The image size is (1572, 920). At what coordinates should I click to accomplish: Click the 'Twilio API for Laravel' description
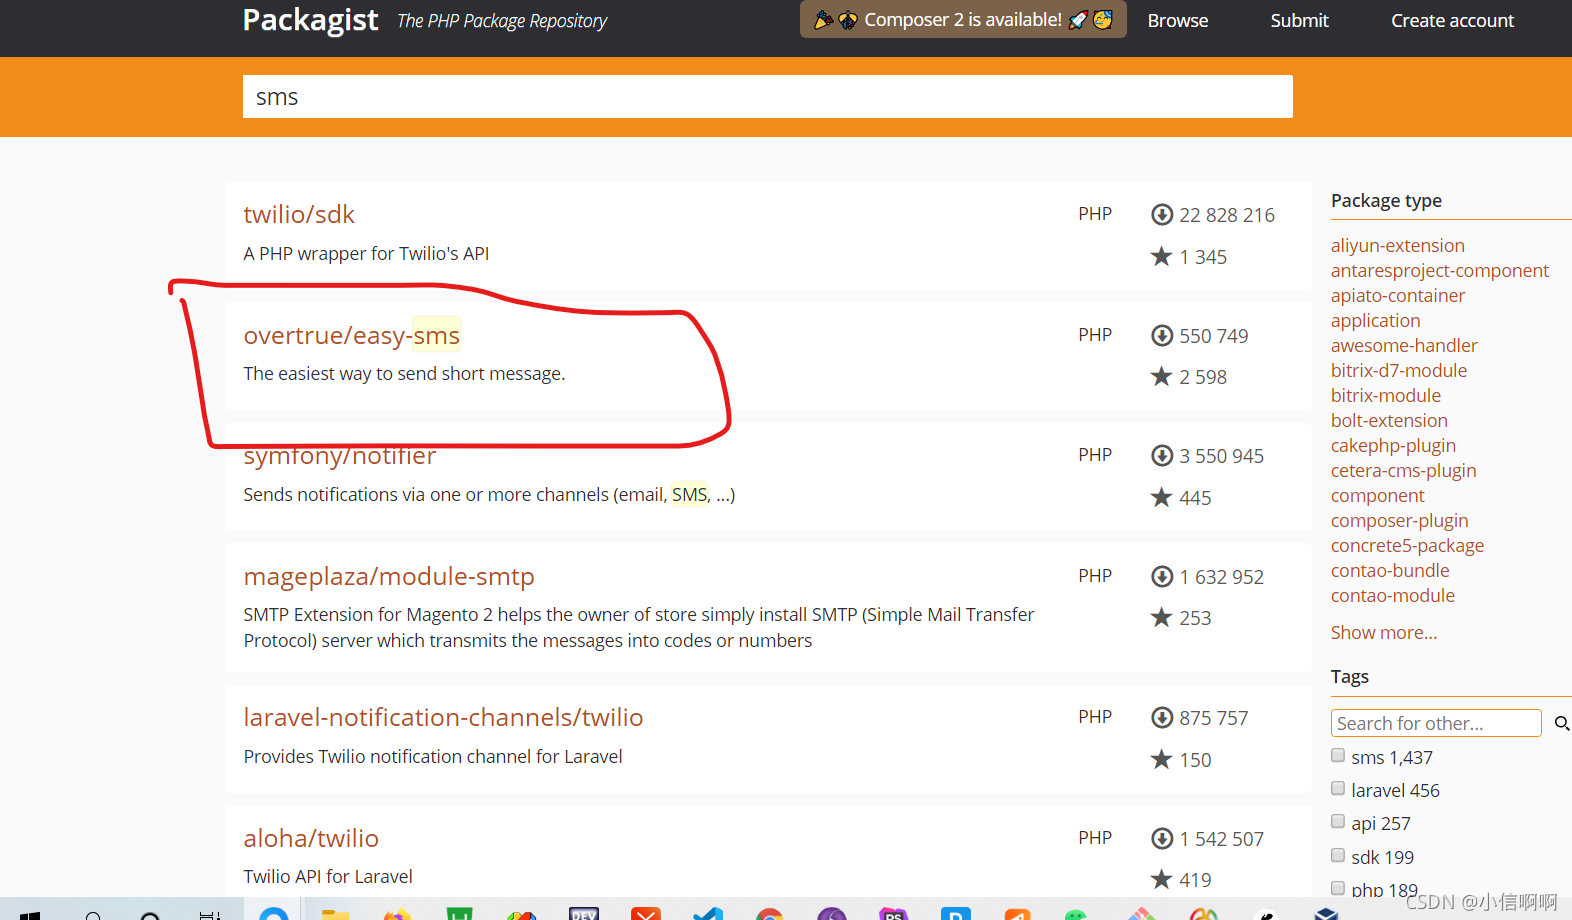(x=327, y=877)
